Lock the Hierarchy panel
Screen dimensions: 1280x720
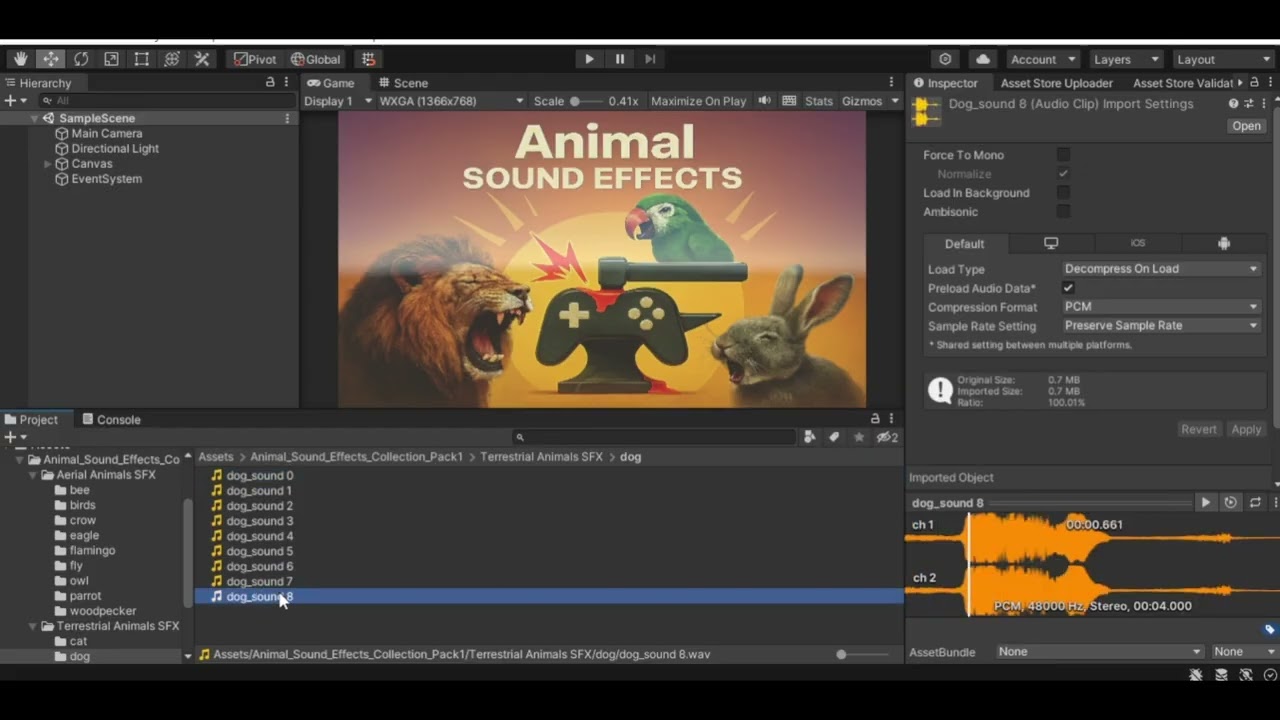pyautogui.click(x=270, y=82)
